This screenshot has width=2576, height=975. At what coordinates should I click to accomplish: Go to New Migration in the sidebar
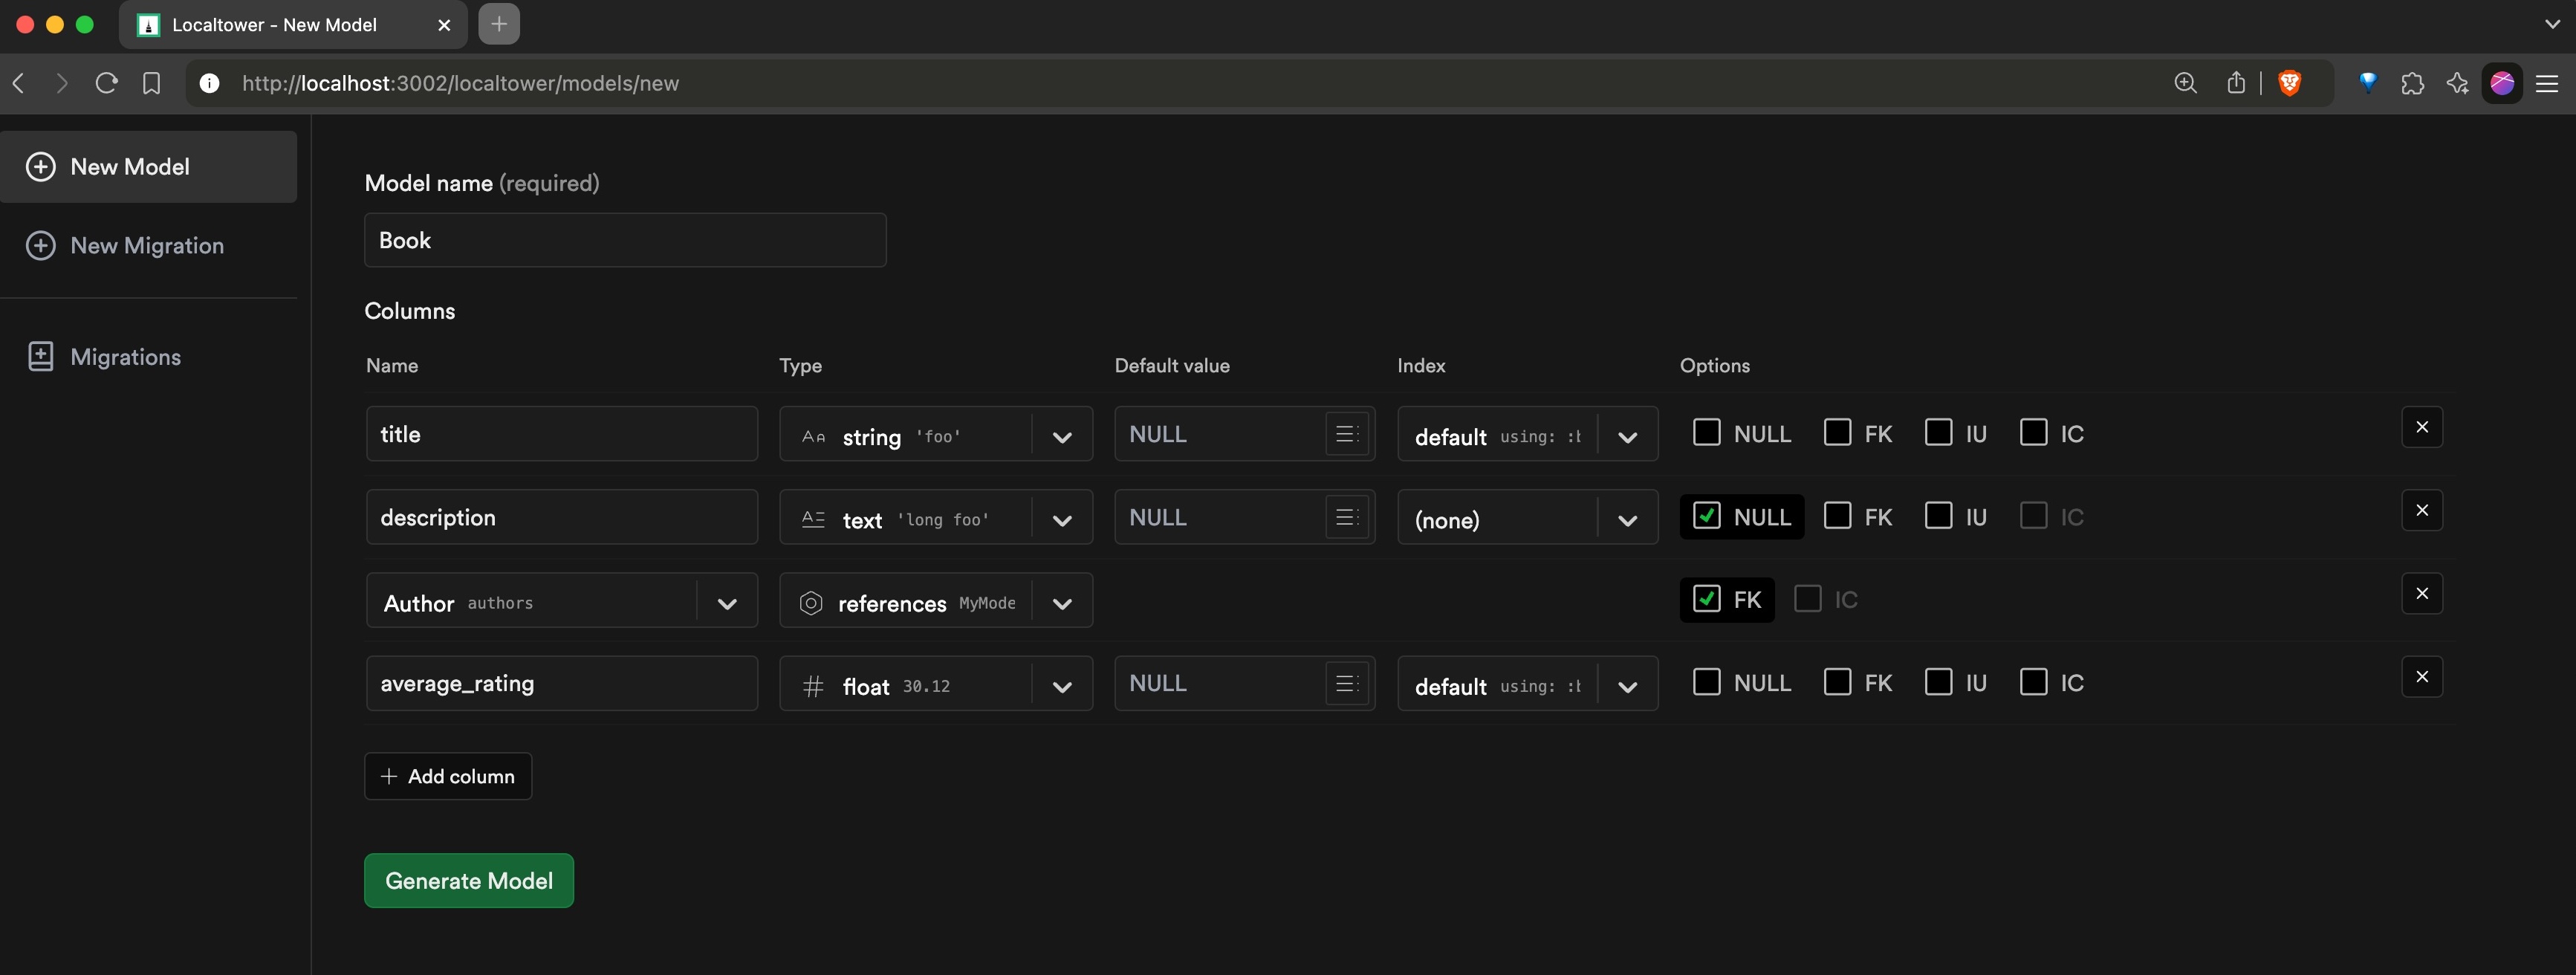click(x=147, y=246)
